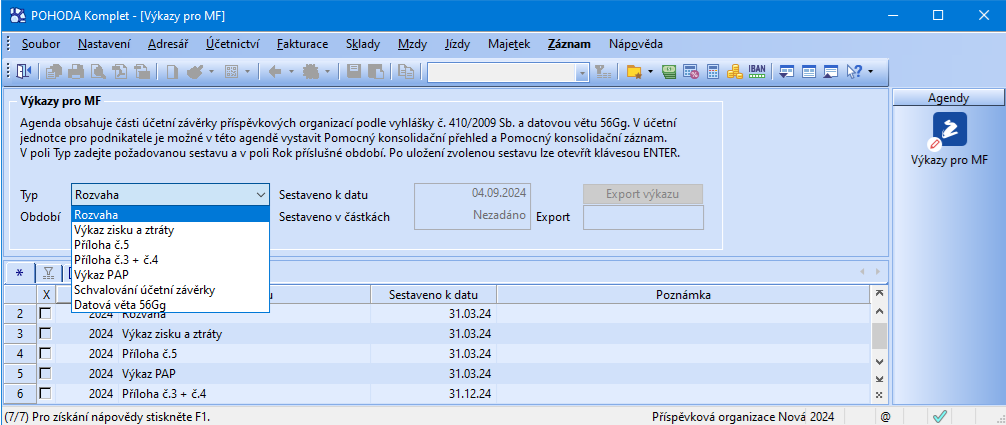This screenshot has width=1006, height=425.
Task: Tick checkbox for Příloha č.5 row
Action: (46, 353)
